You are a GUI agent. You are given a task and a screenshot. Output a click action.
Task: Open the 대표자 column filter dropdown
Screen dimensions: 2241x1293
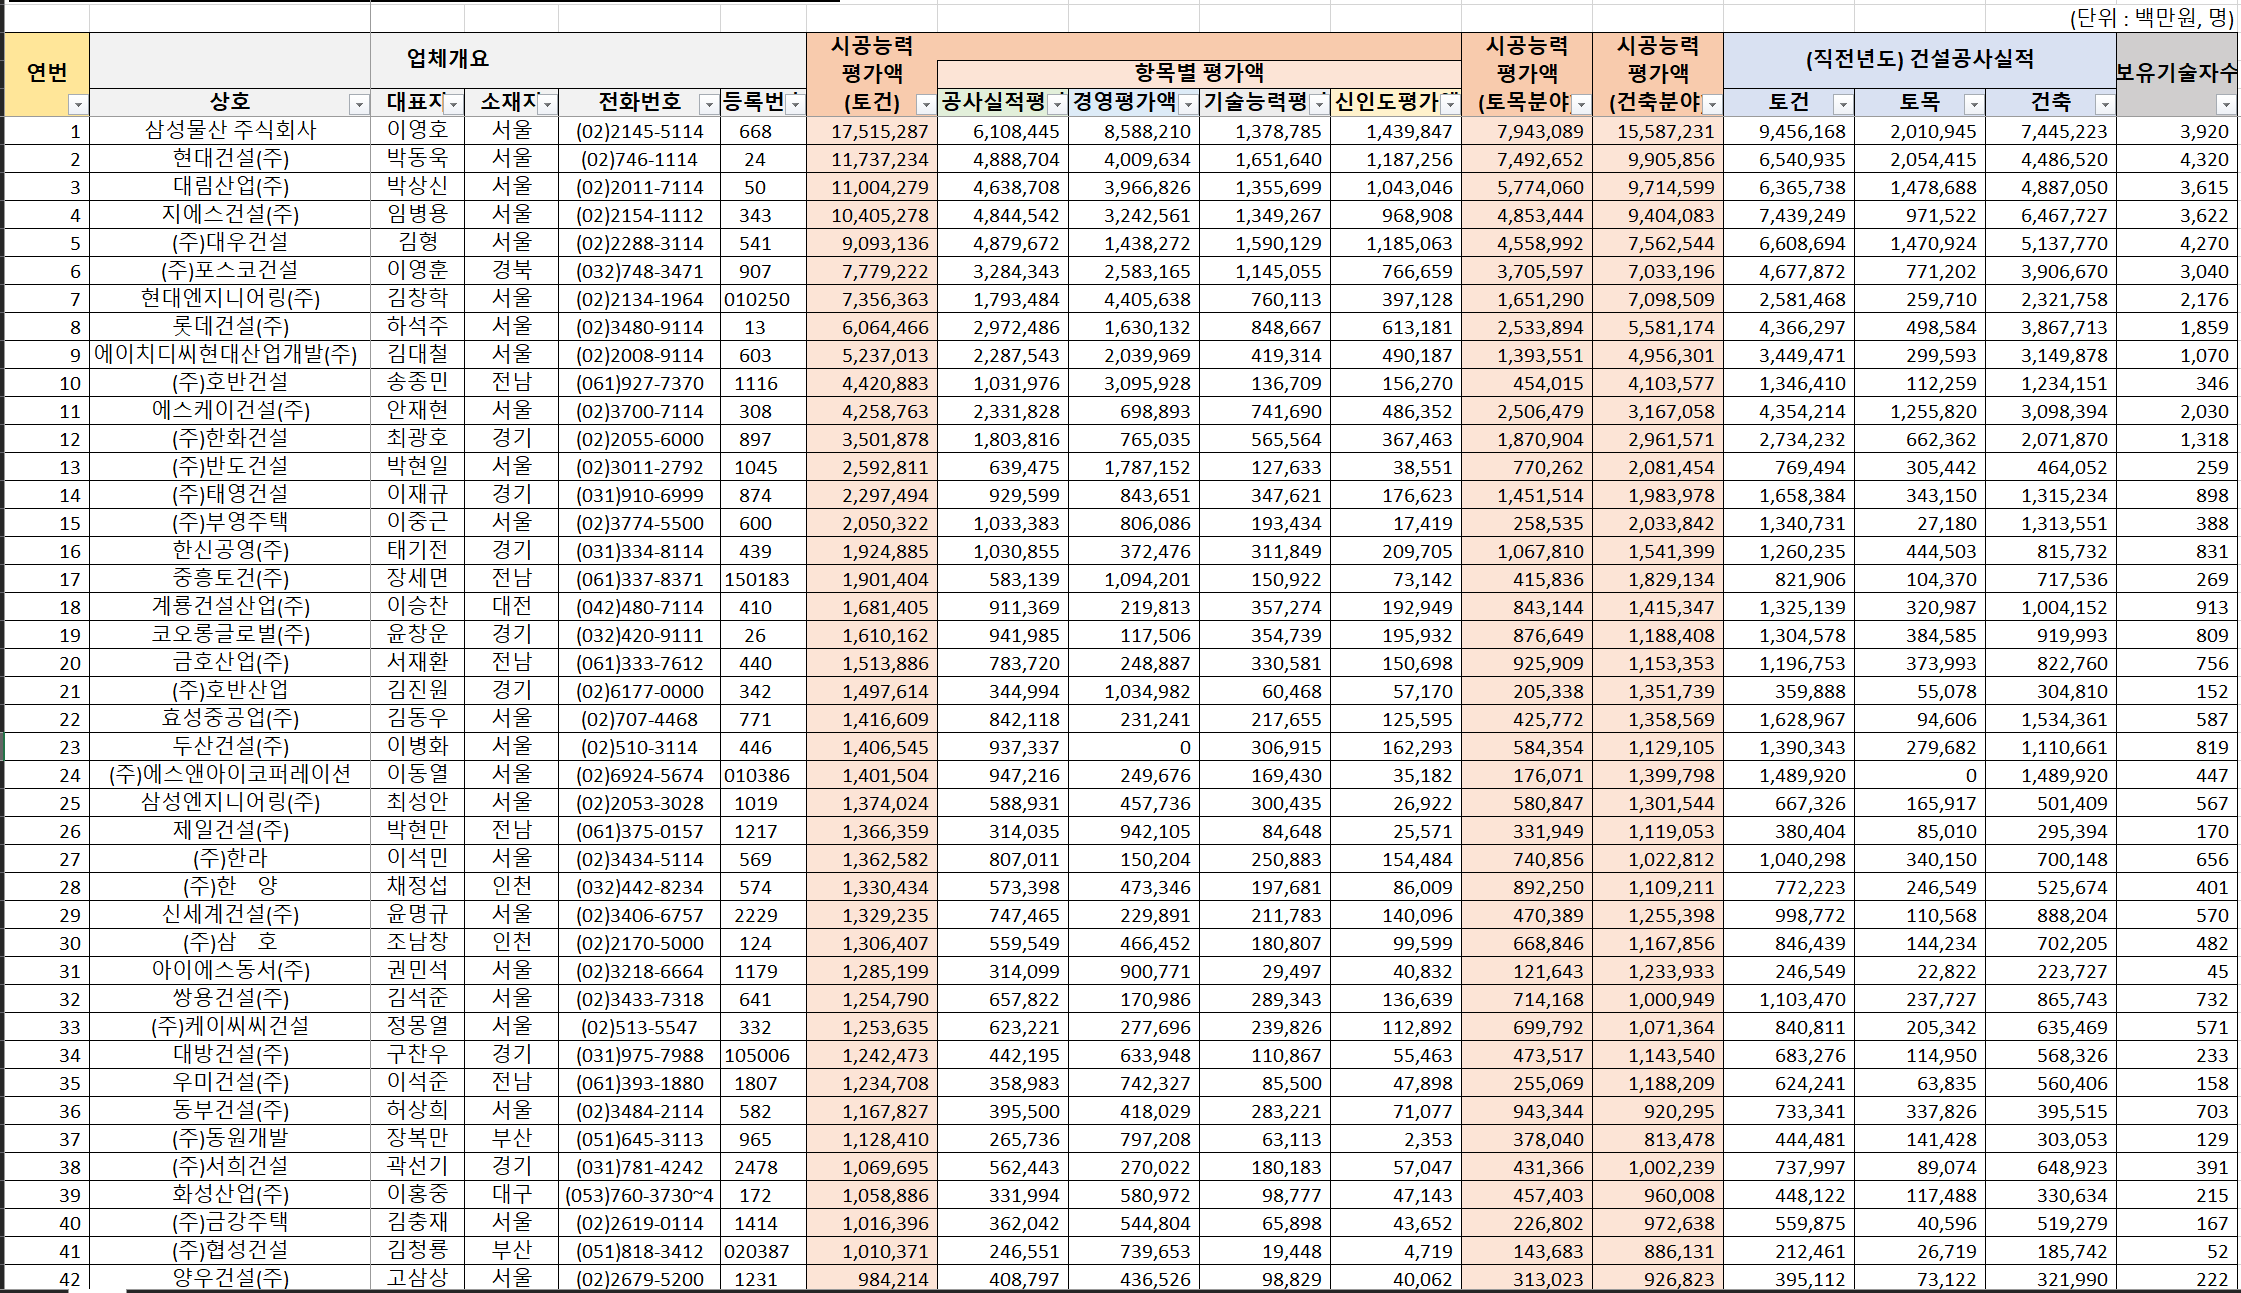pos(454,104)
